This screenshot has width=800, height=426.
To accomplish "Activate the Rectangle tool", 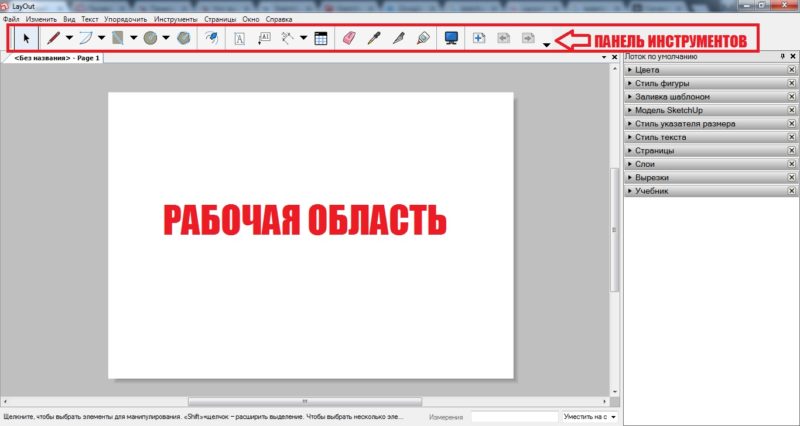I will tap(118, 39).
